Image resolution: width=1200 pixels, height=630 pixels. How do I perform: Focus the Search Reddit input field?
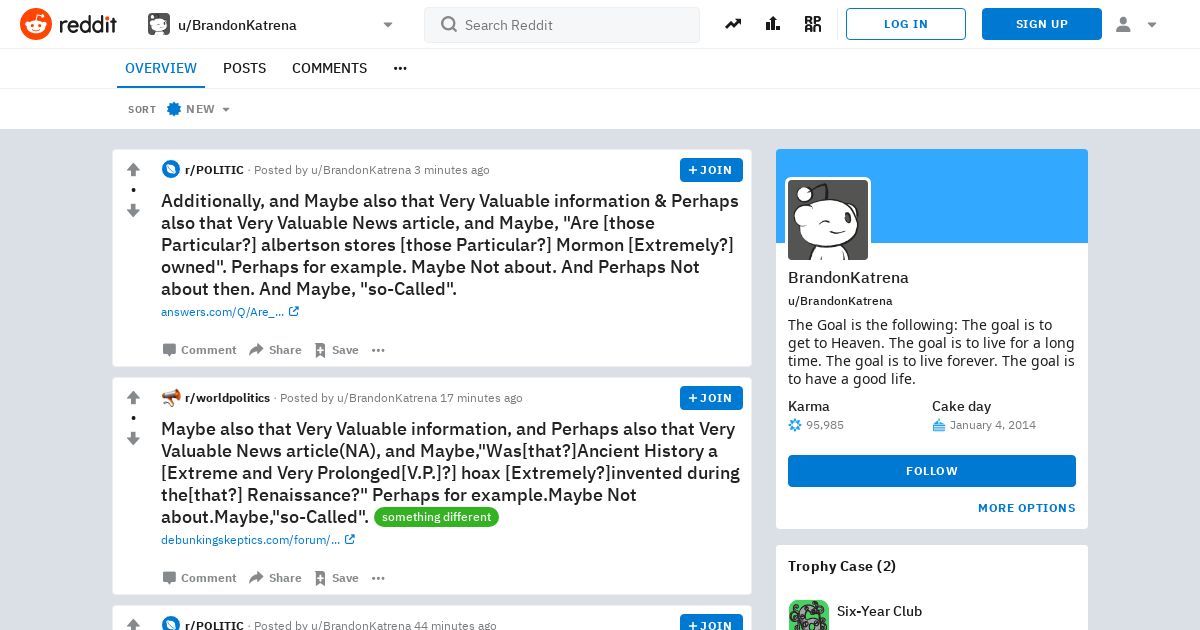tap(562, 25)
